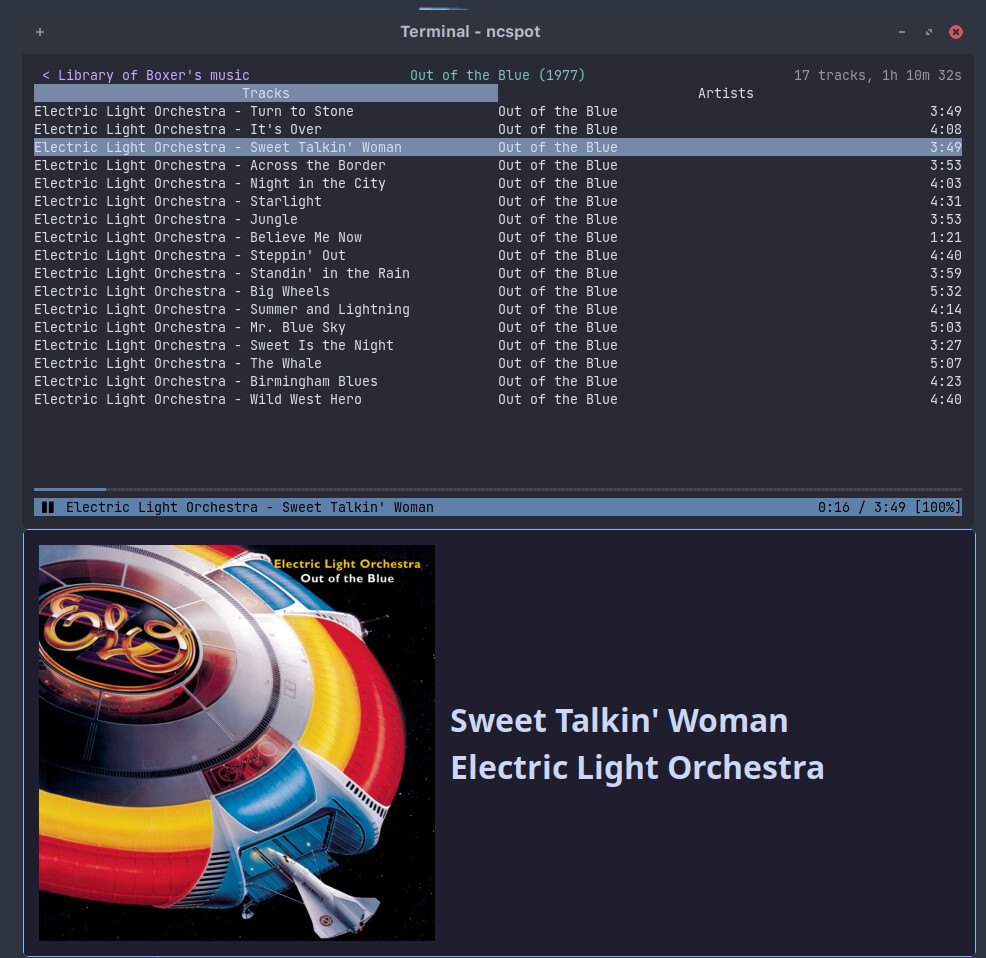
Task: Go back to Library of Boxer's music
Action: pos(146,75)
